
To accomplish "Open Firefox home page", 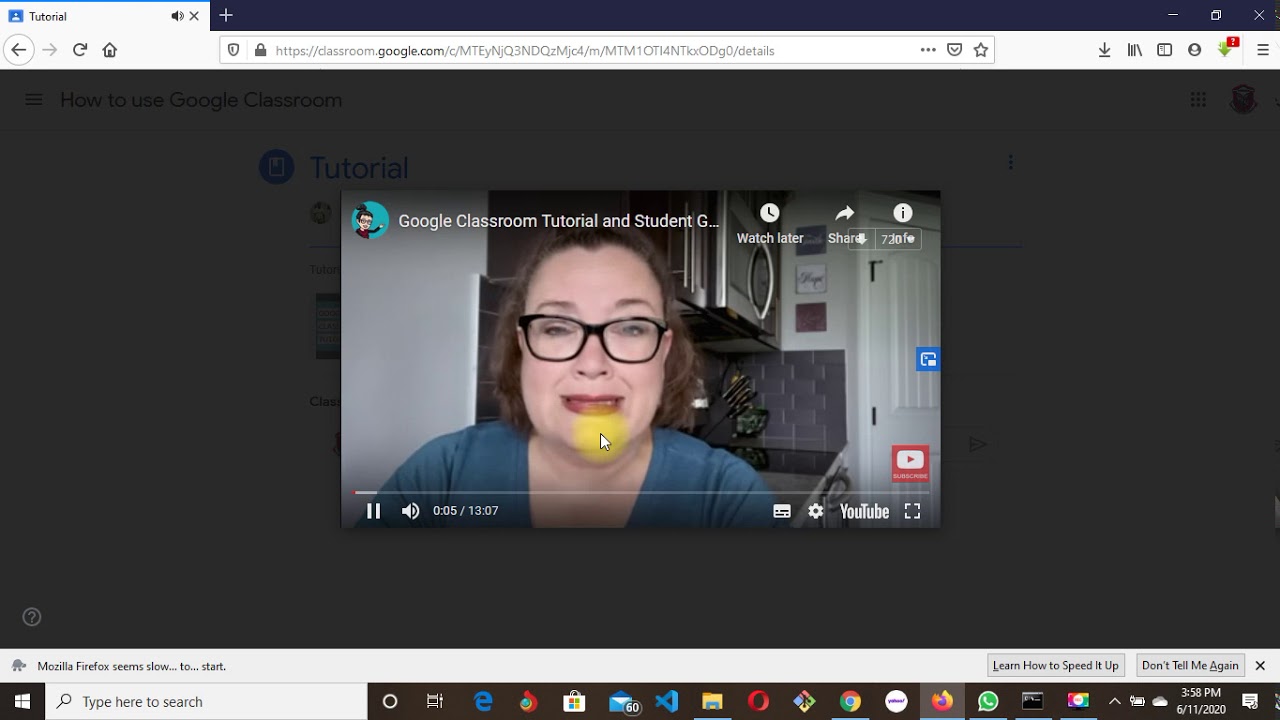I will (110, 50).
